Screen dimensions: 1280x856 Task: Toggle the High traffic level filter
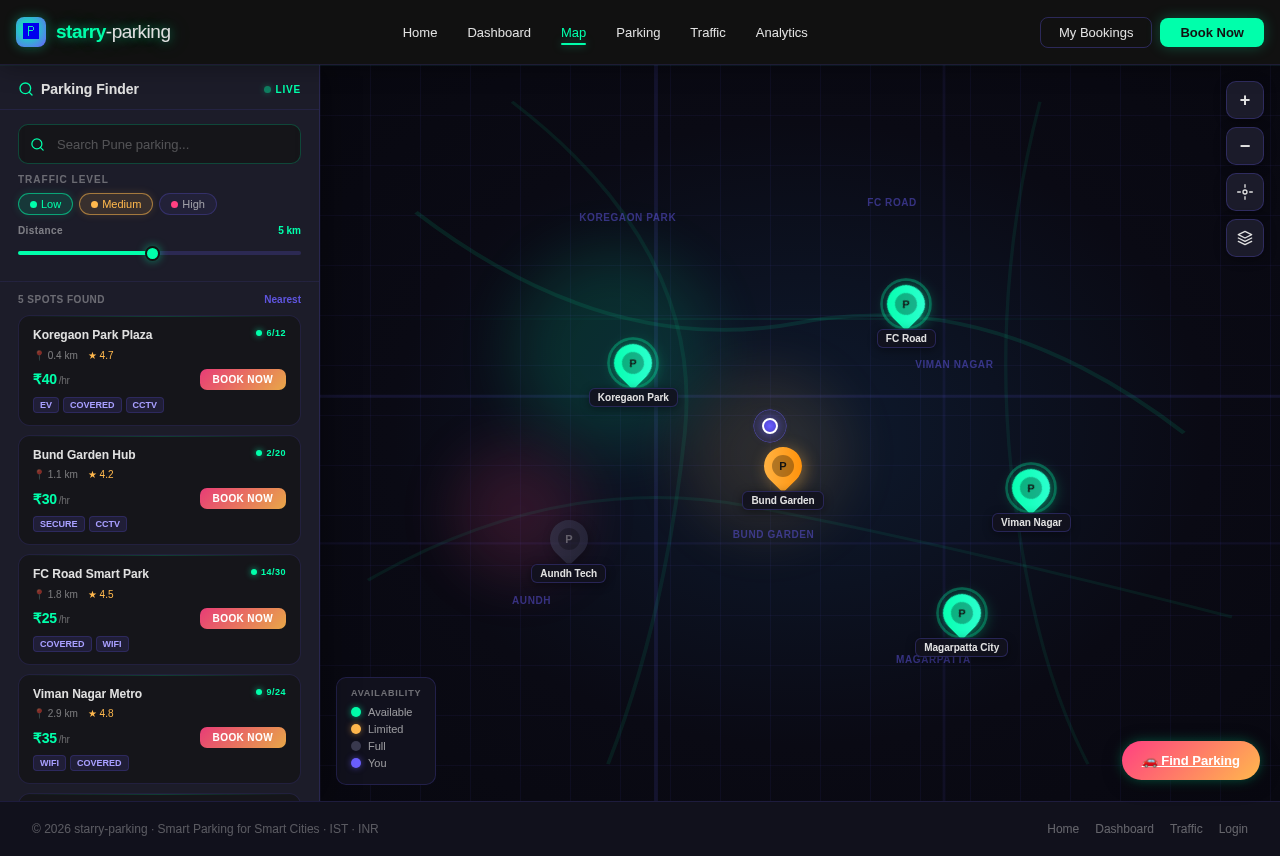[188, 204]
